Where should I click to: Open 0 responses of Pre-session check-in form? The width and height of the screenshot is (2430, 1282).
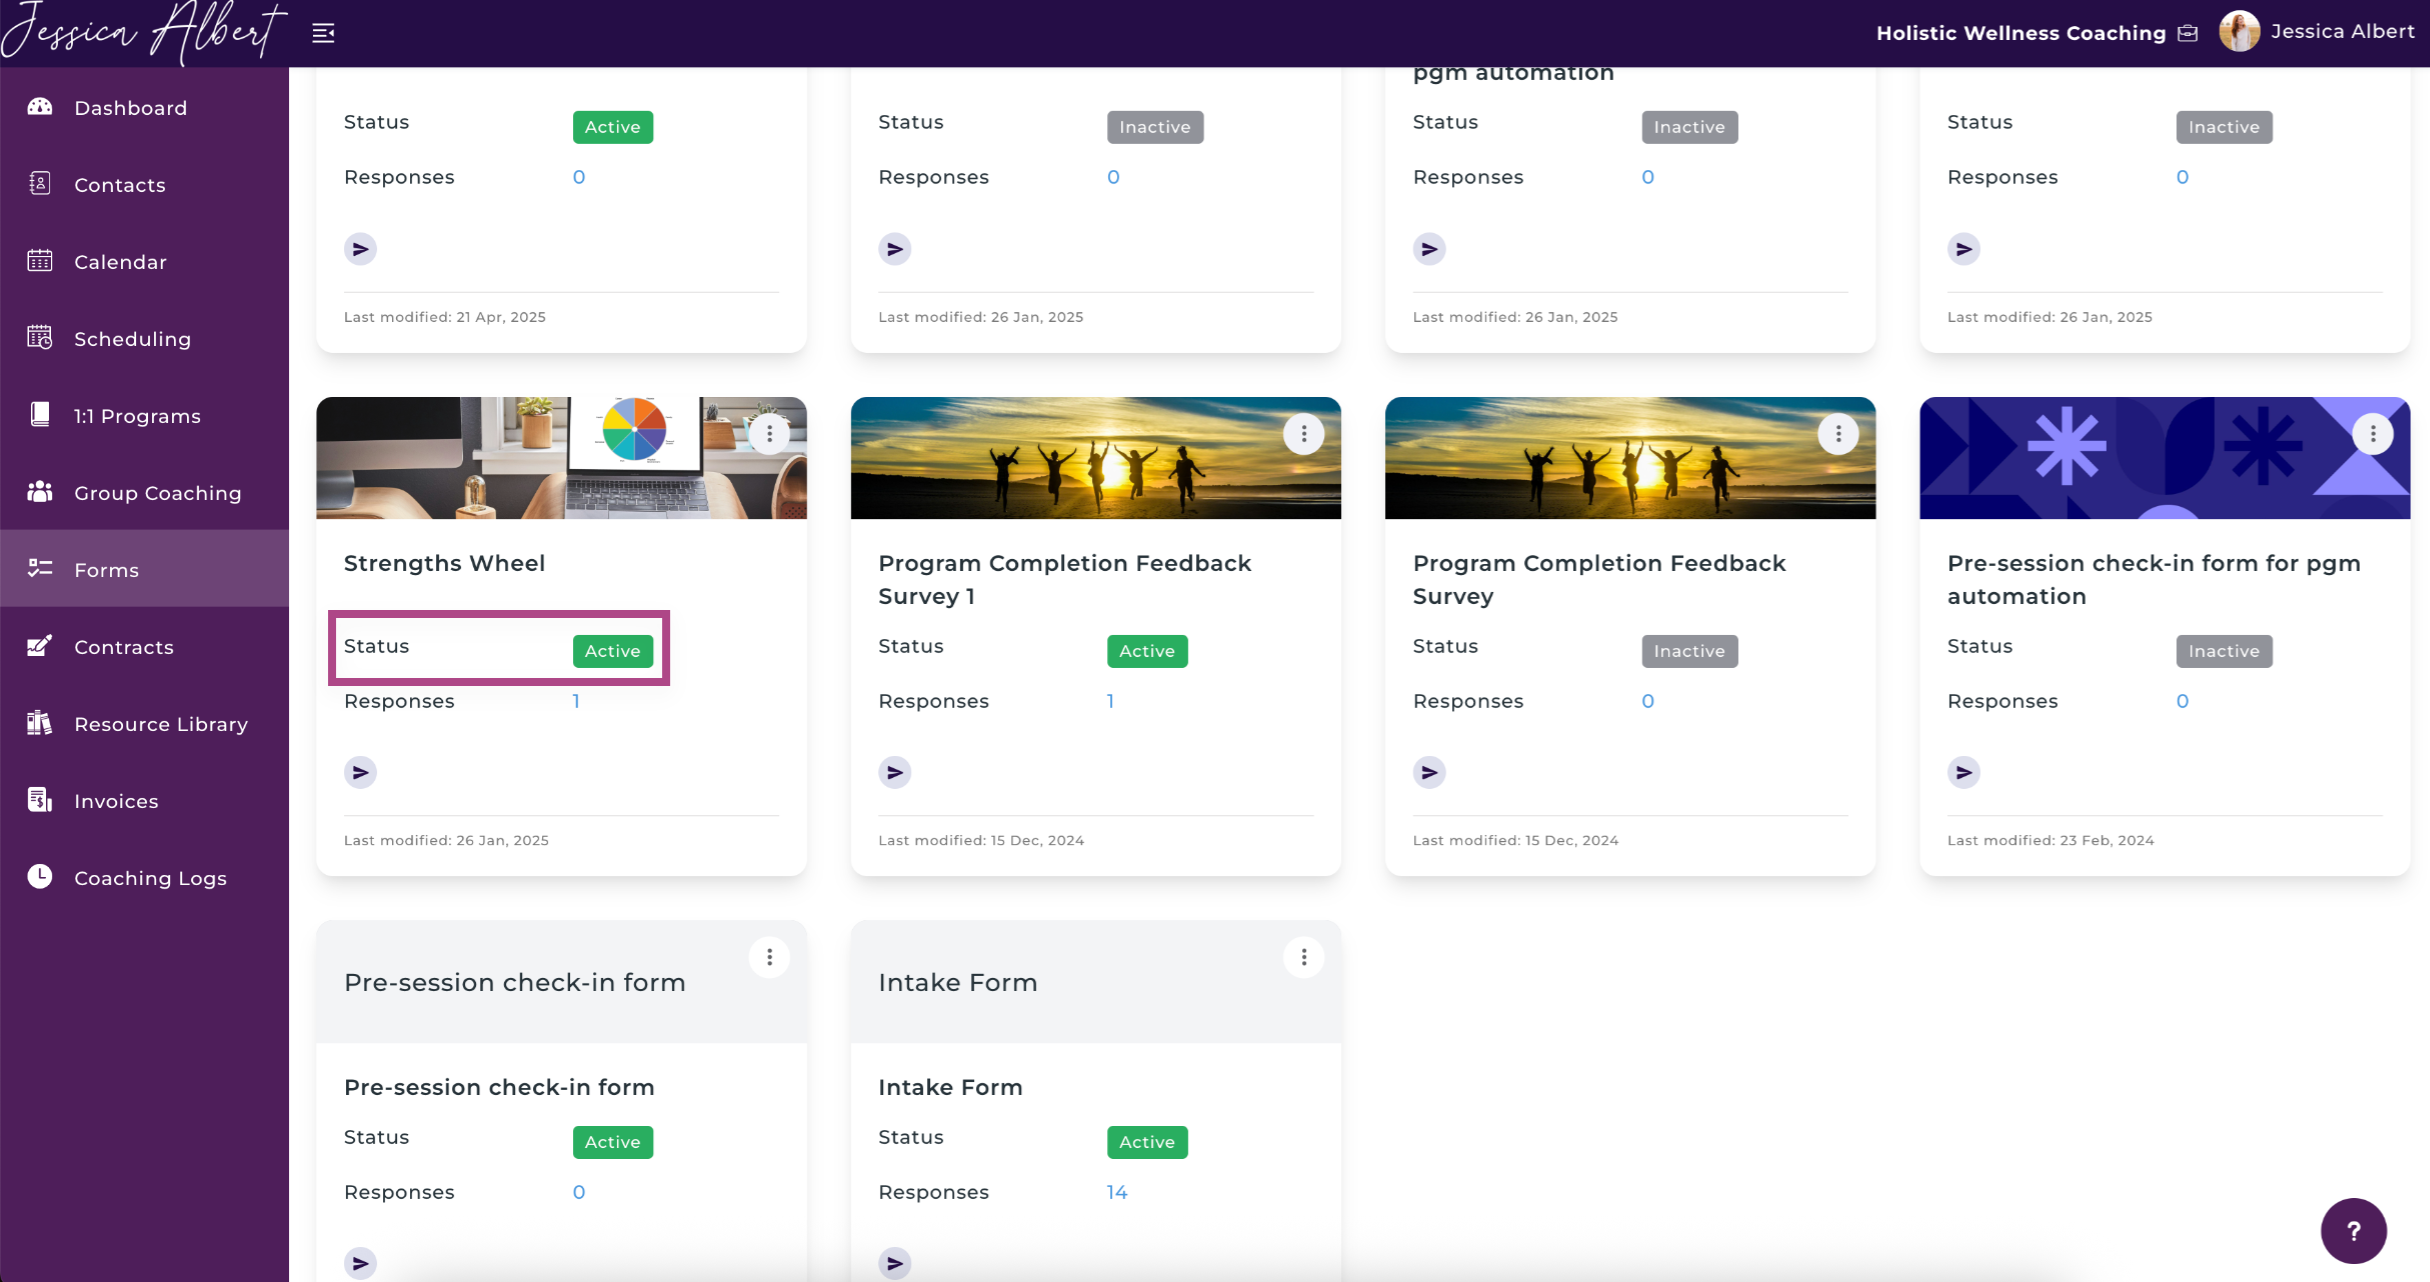click(x=579, y=1192)
